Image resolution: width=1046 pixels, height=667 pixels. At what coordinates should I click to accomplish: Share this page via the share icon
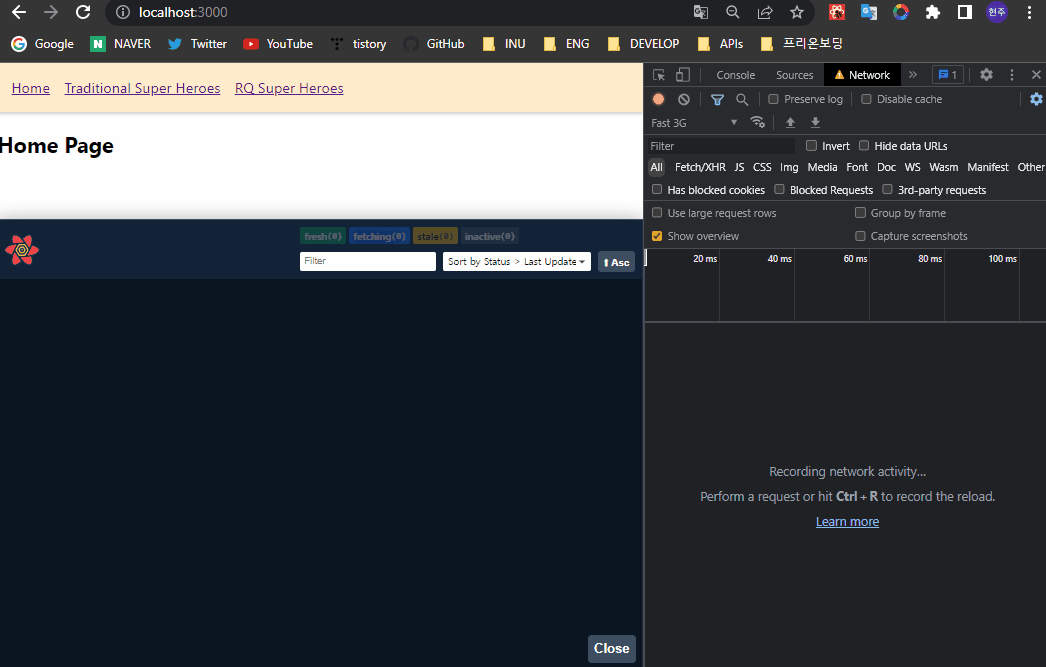(x=764, y=12)
